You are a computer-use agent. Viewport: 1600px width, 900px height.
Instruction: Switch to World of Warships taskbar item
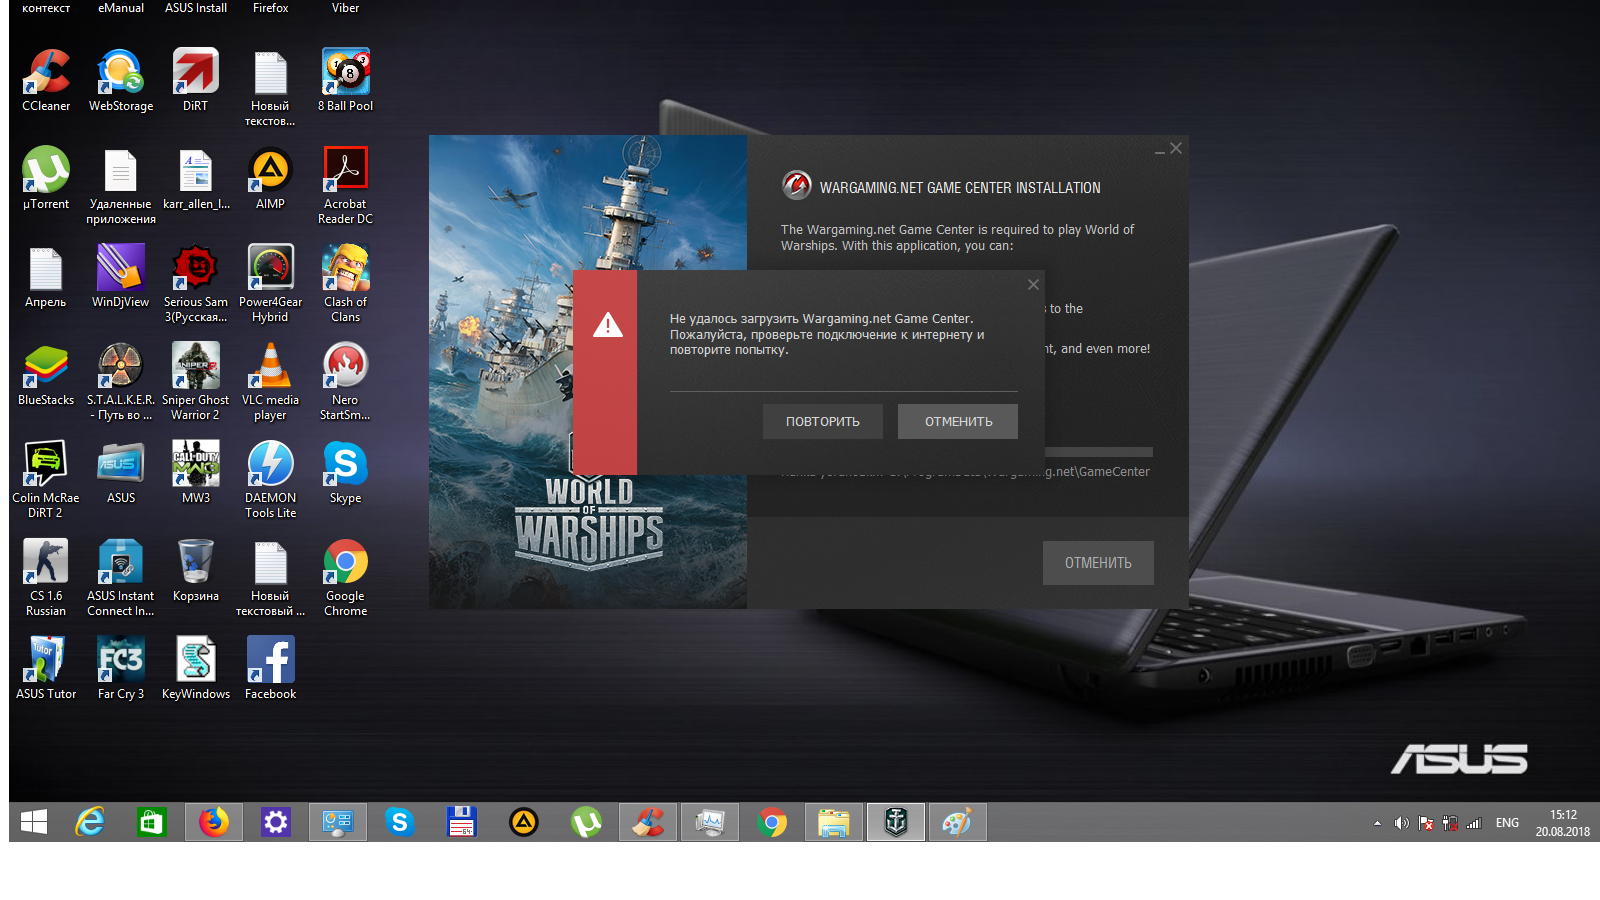coord(896,822)
